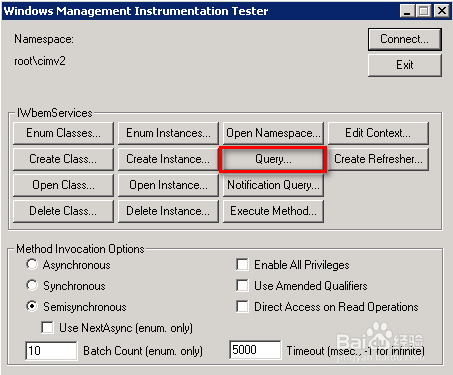Select the Asynchronous radio option
Screen dimensions: 453x375
[x=32, y=265]
